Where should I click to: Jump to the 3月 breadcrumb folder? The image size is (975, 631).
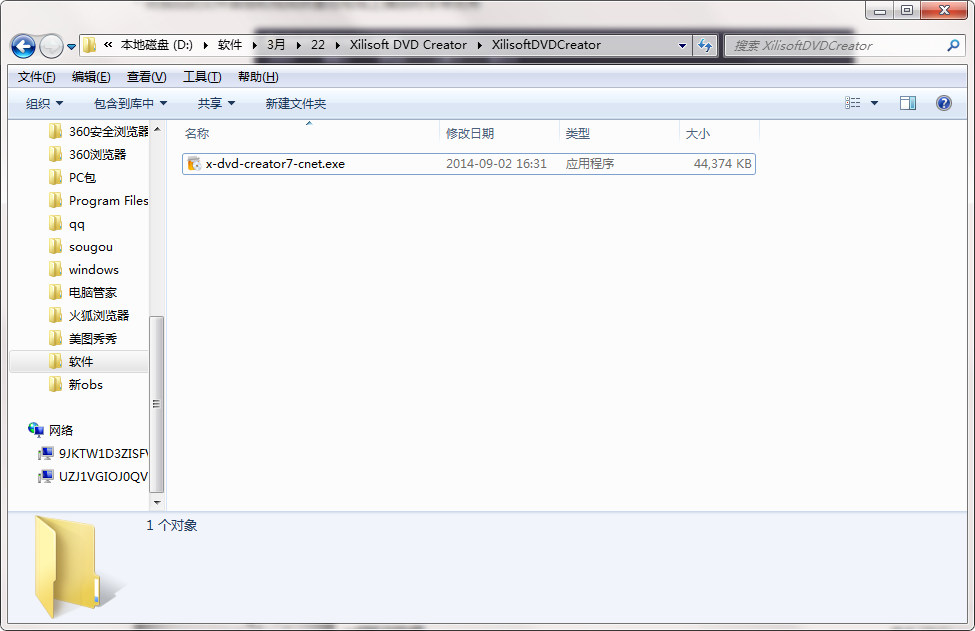276,45
